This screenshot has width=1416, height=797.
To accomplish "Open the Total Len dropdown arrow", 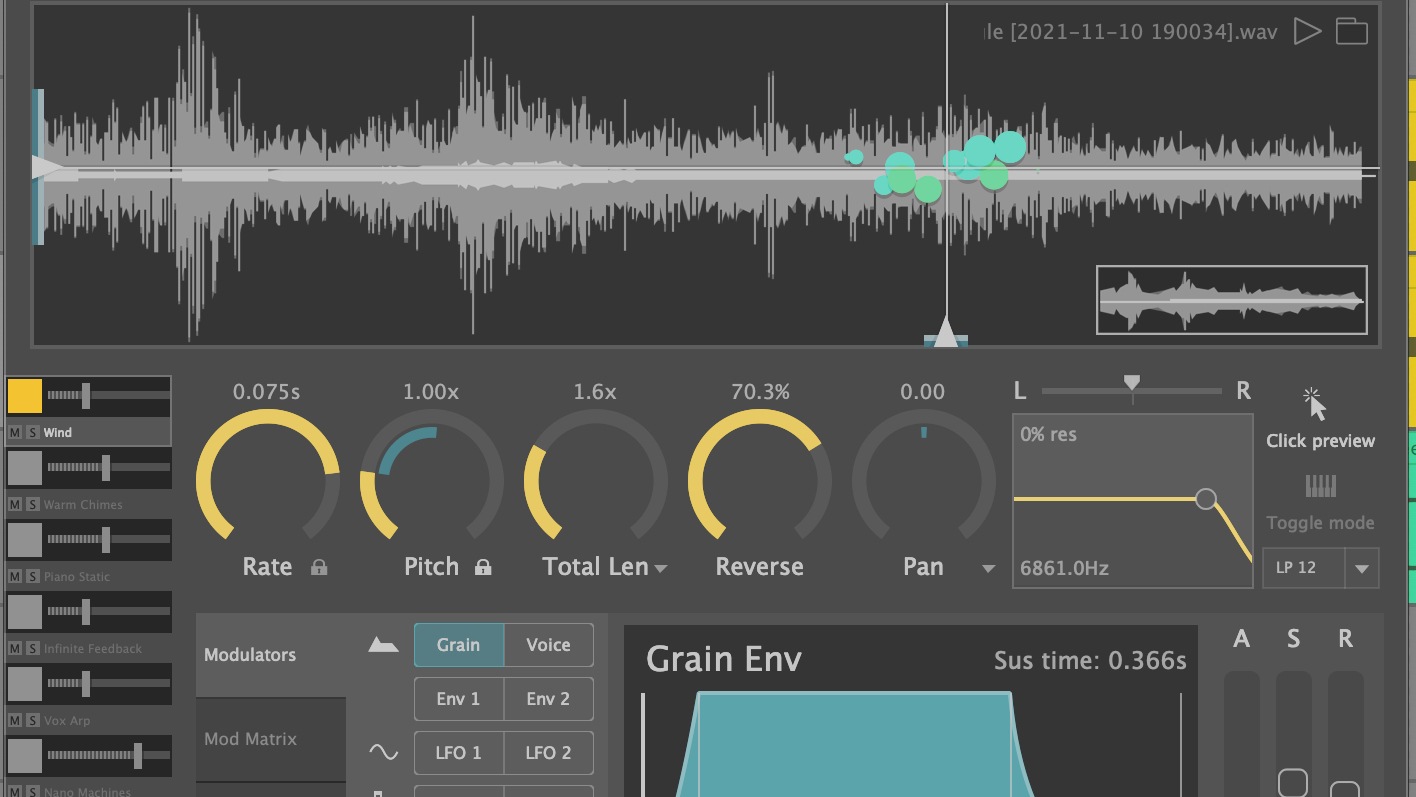I will [x=660, y=569].
